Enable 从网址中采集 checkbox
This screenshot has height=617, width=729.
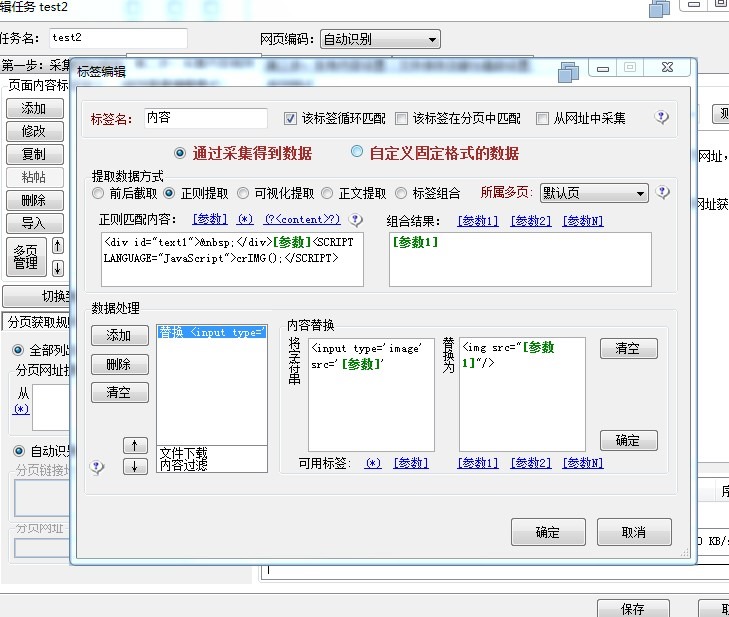point(542,119)
